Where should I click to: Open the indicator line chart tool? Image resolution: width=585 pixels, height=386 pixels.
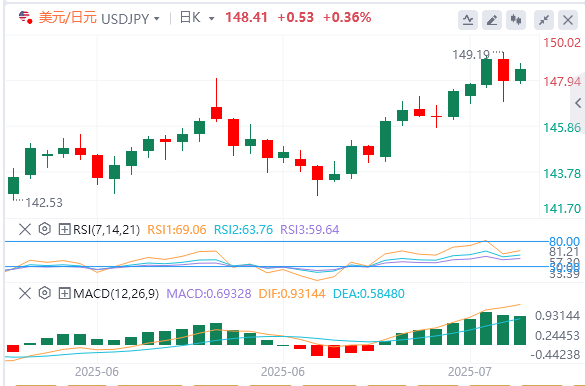coord(468,20)
